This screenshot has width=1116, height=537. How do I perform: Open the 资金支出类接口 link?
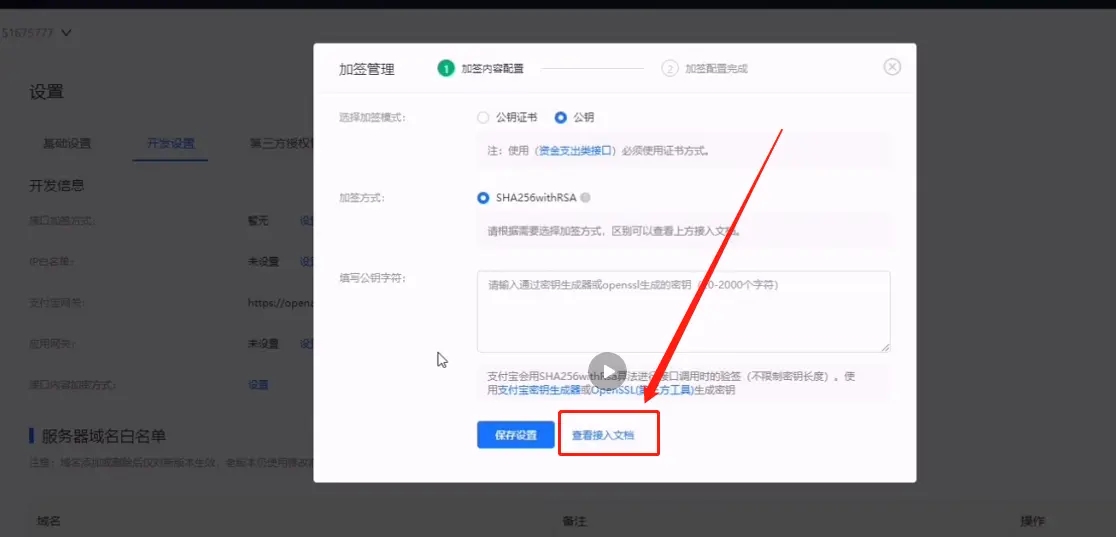[x=576, y=151]
